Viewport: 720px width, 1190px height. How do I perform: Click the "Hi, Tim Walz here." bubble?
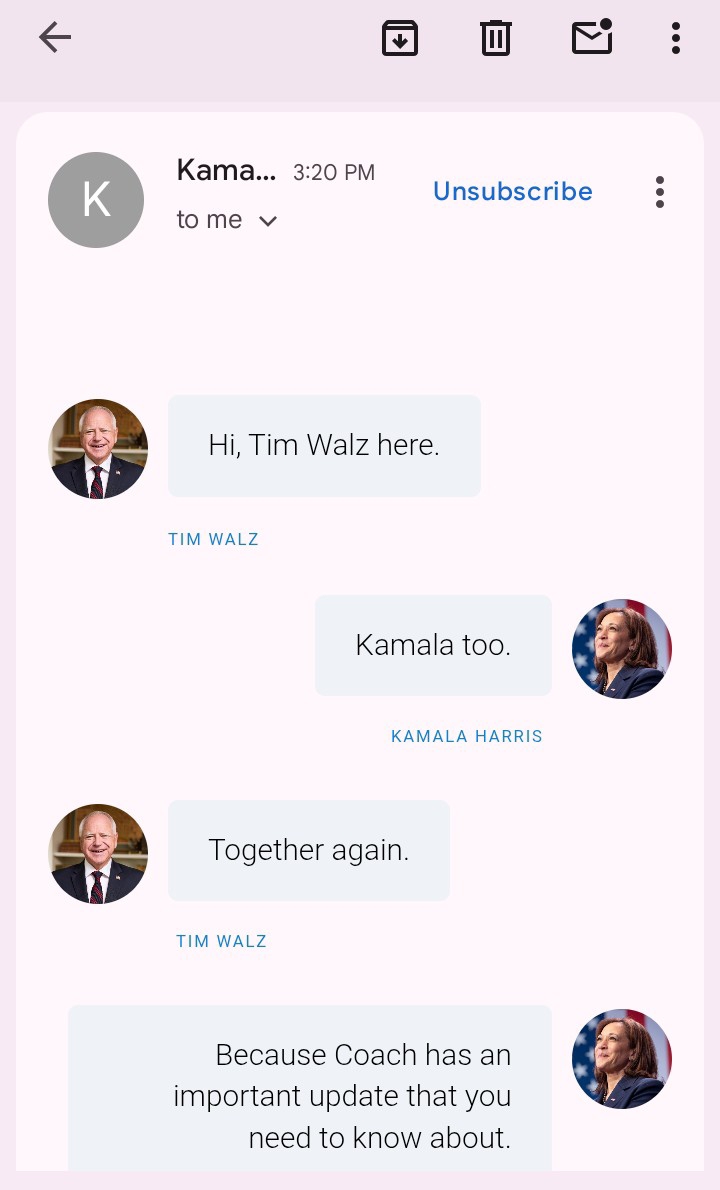pyautogui.click(x=324, y=445)
